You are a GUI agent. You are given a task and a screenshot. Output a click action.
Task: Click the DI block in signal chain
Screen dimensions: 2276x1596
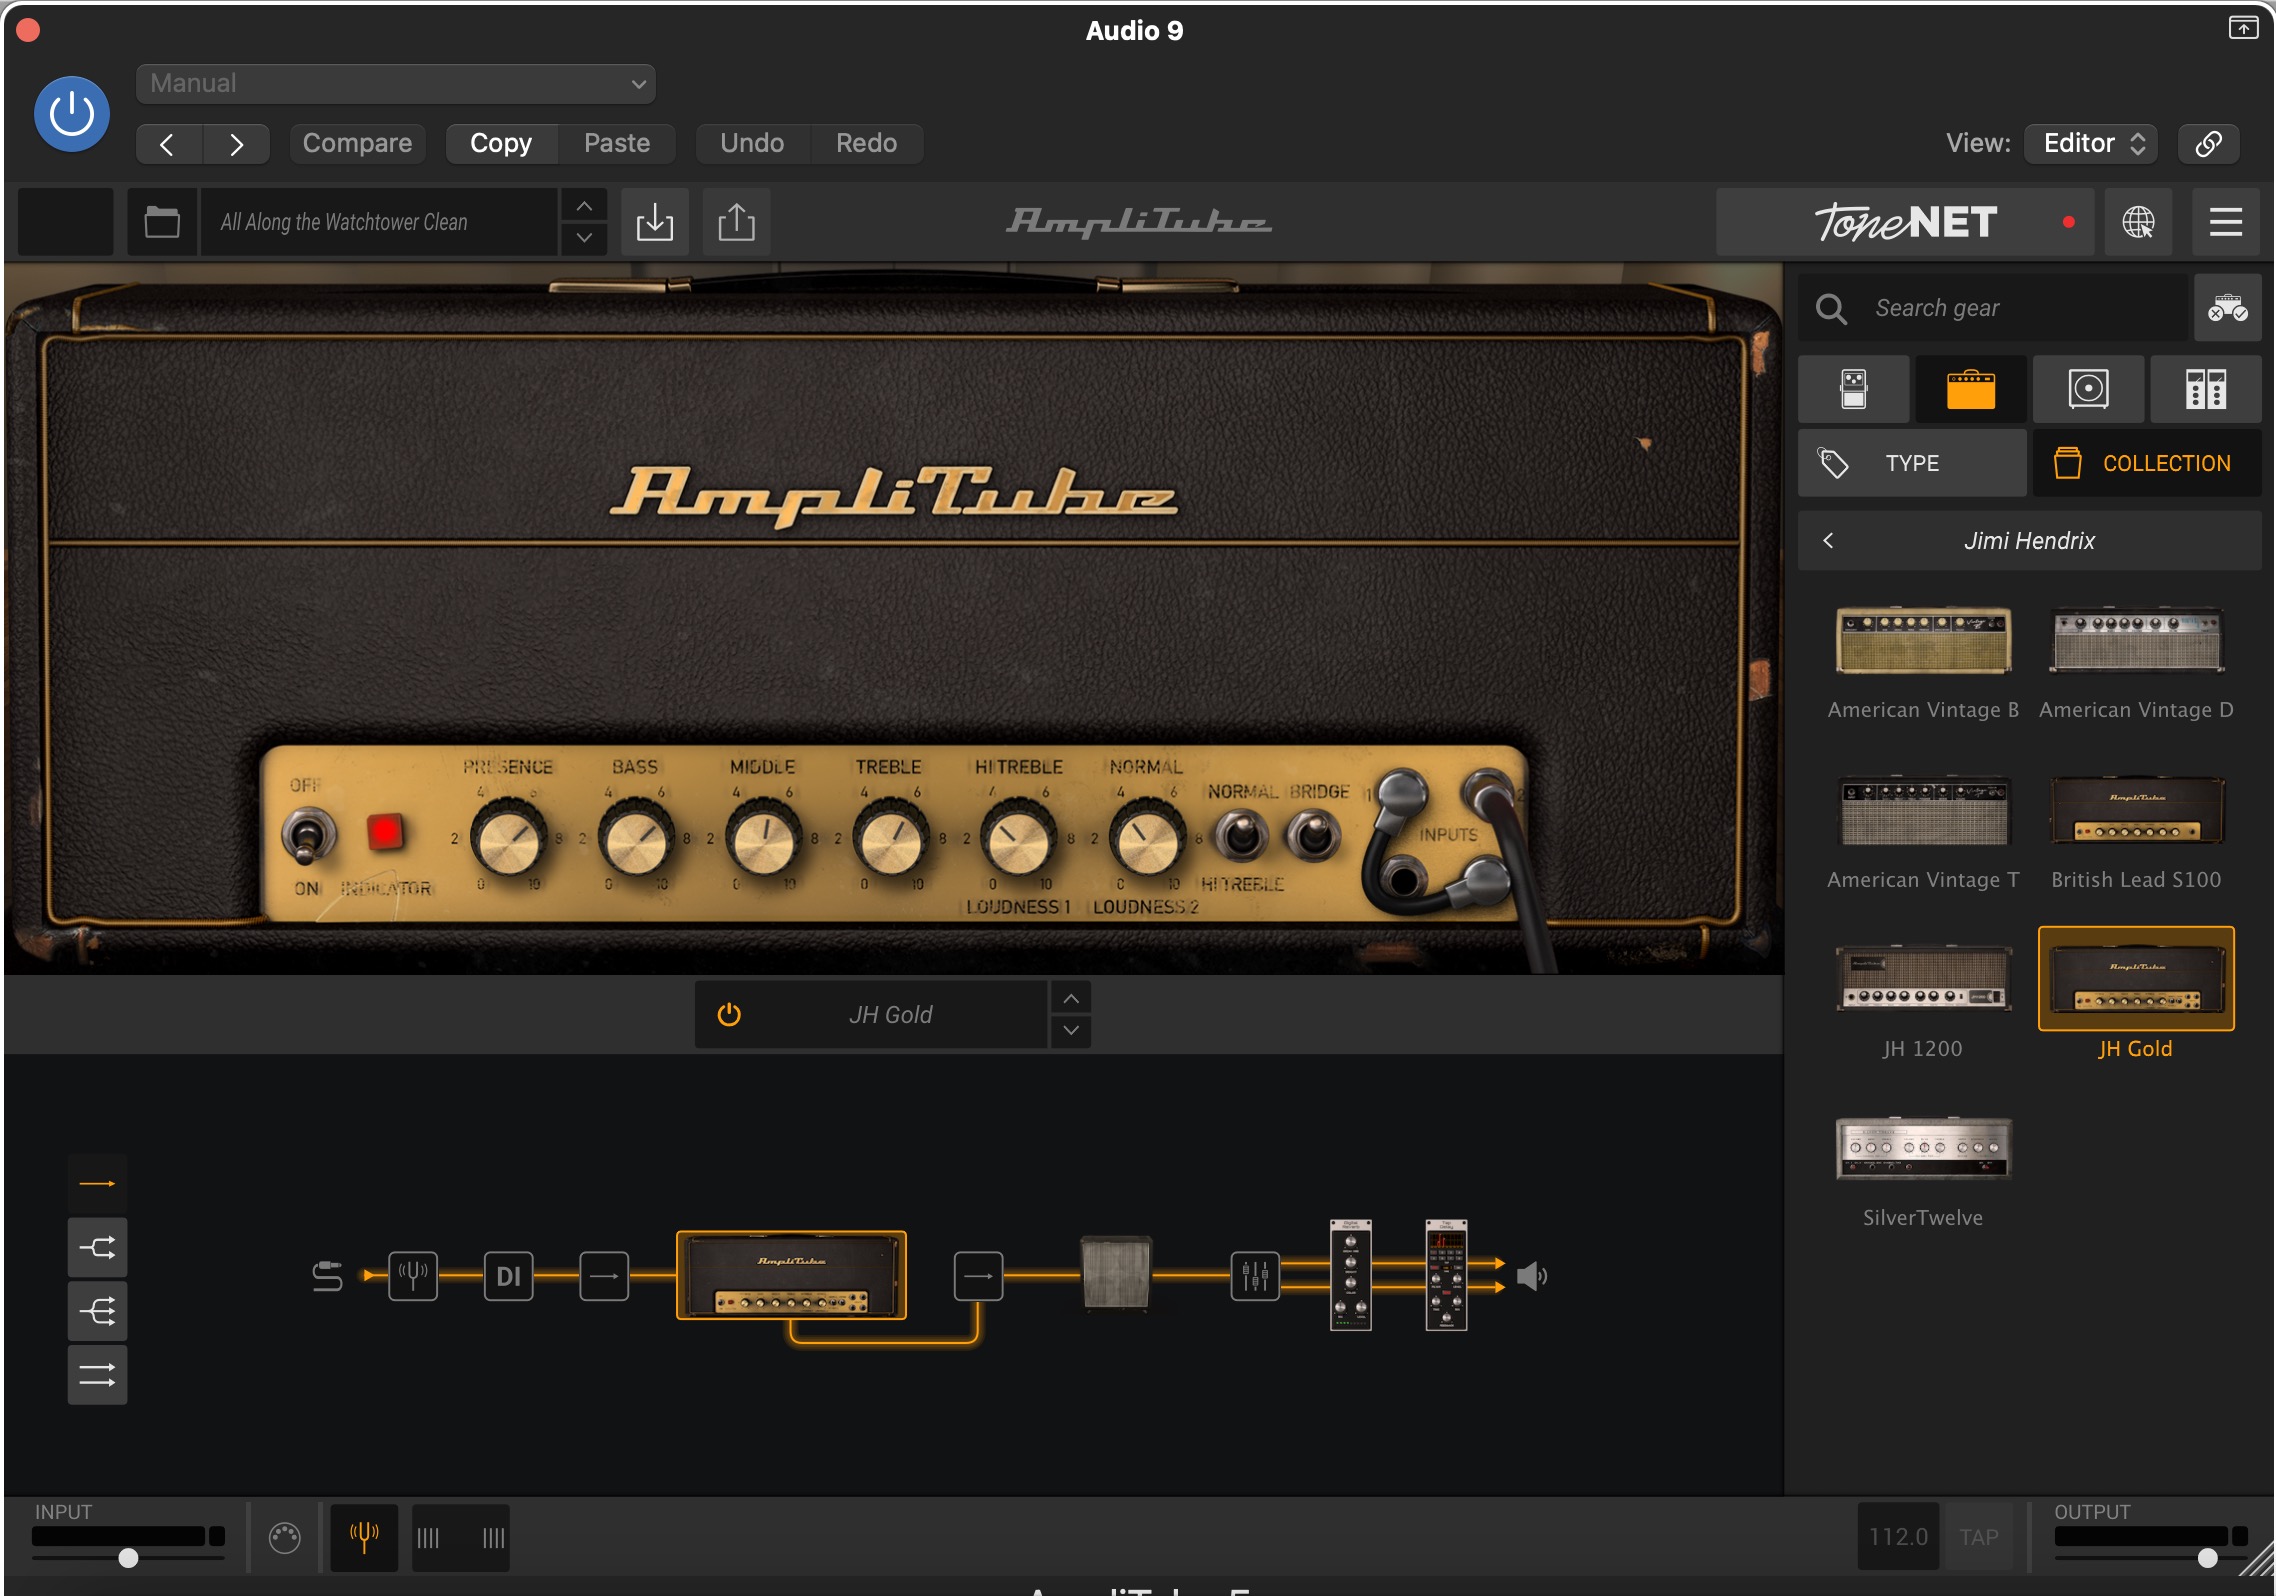pyautogui.click(x=508, y=1277)
